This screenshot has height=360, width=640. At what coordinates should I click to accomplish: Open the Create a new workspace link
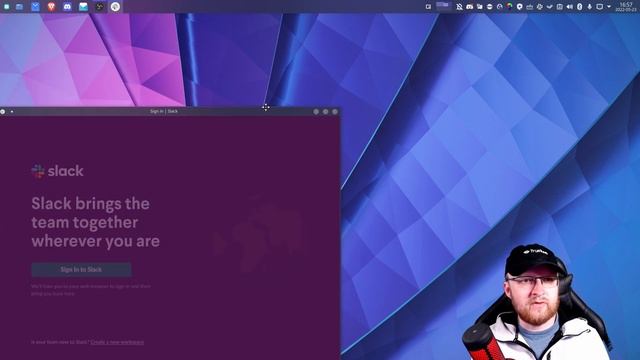[117, 342]
